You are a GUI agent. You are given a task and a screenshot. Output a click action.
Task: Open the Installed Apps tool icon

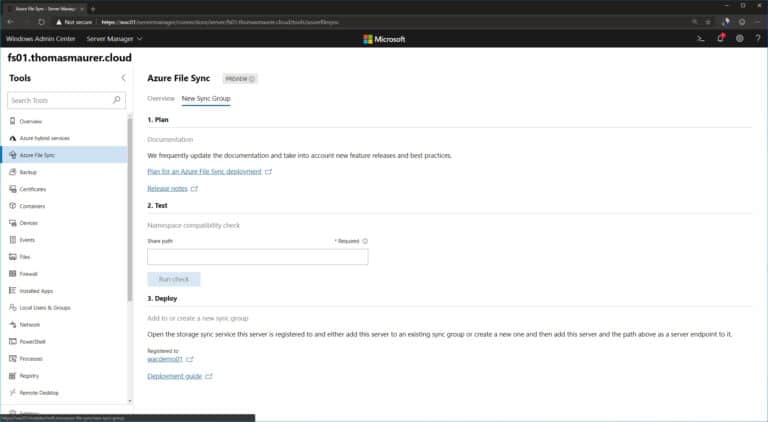click(13, 290)
